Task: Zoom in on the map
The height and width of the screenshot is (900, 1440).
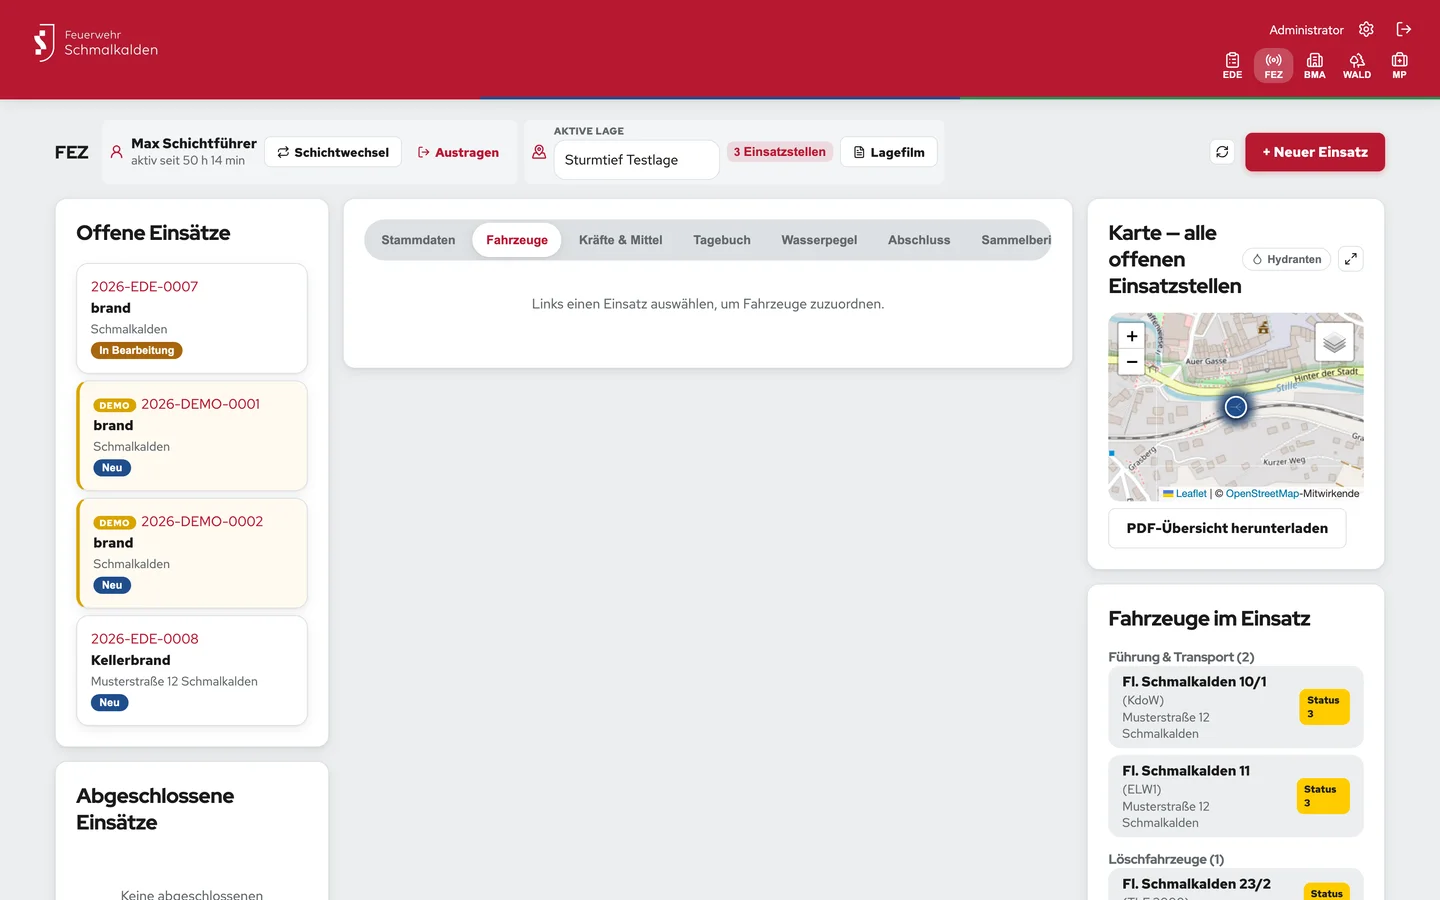Action: (1132, 336)
